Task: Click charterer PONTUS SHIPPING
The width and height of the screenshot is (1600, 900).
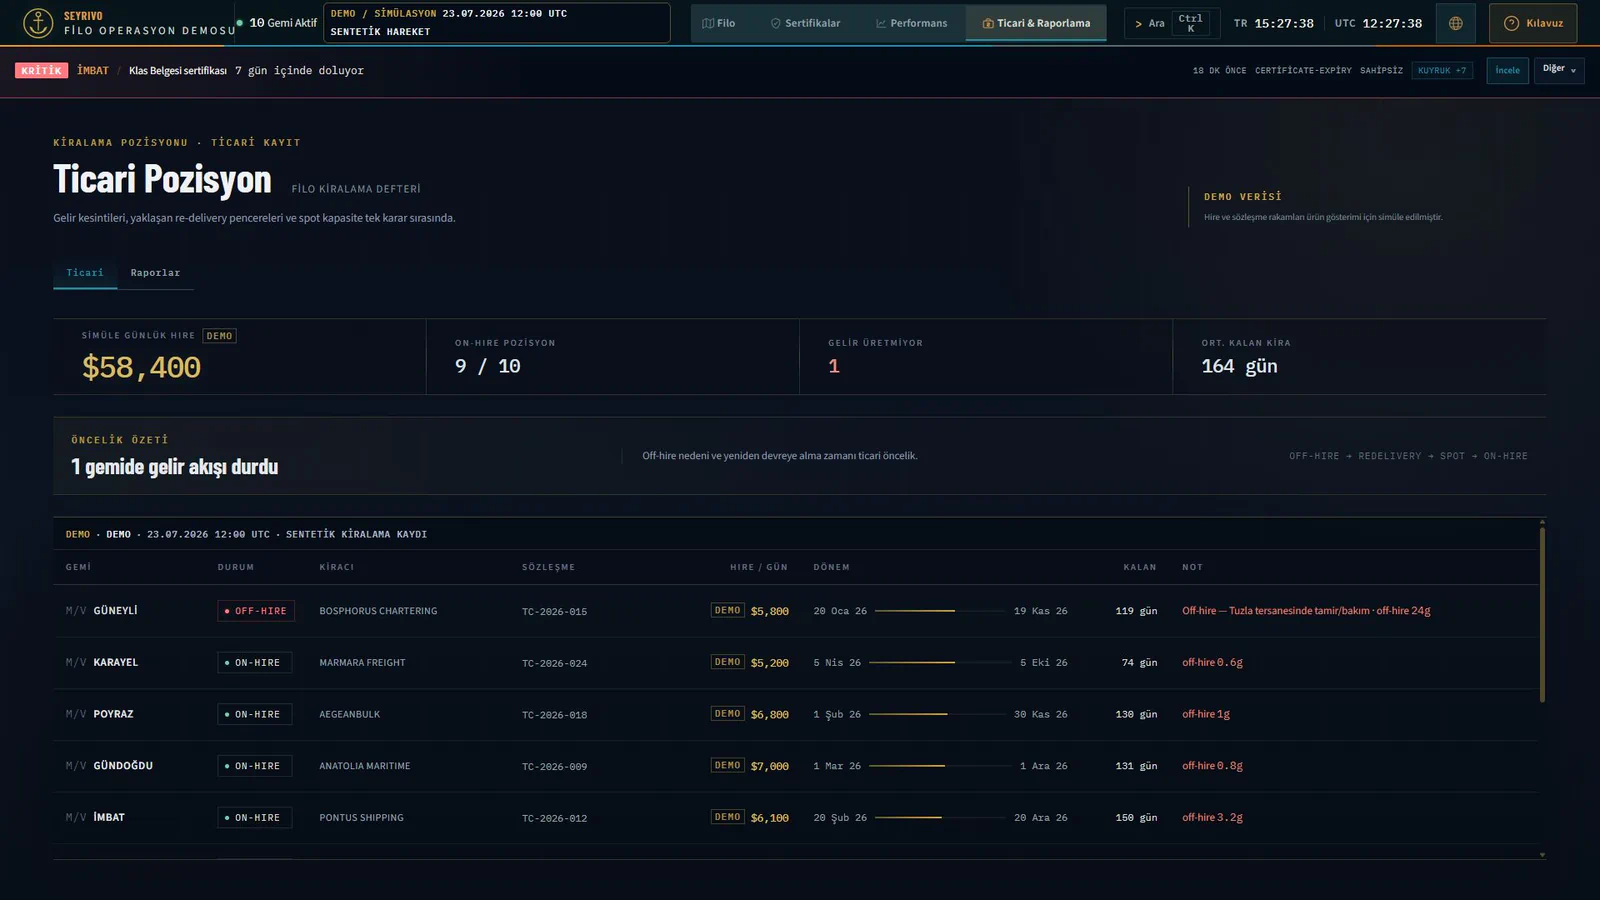Action: [x=361, y=818]
